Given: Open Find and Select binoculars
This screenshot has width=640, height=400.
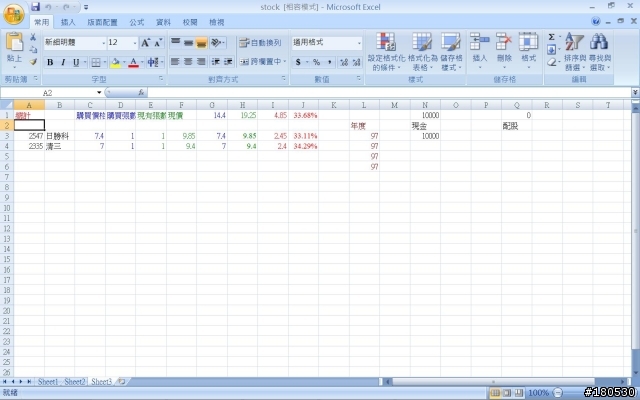Looking at the screenshot, I should click(599, 51).
